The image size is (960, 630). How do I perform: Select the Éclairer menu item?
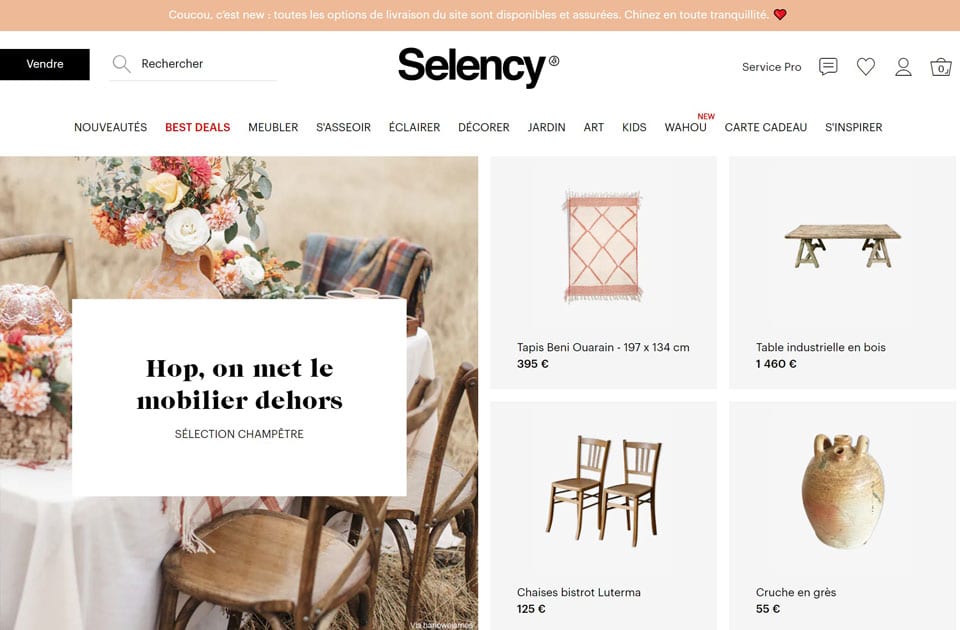click(x=414, y=127)
